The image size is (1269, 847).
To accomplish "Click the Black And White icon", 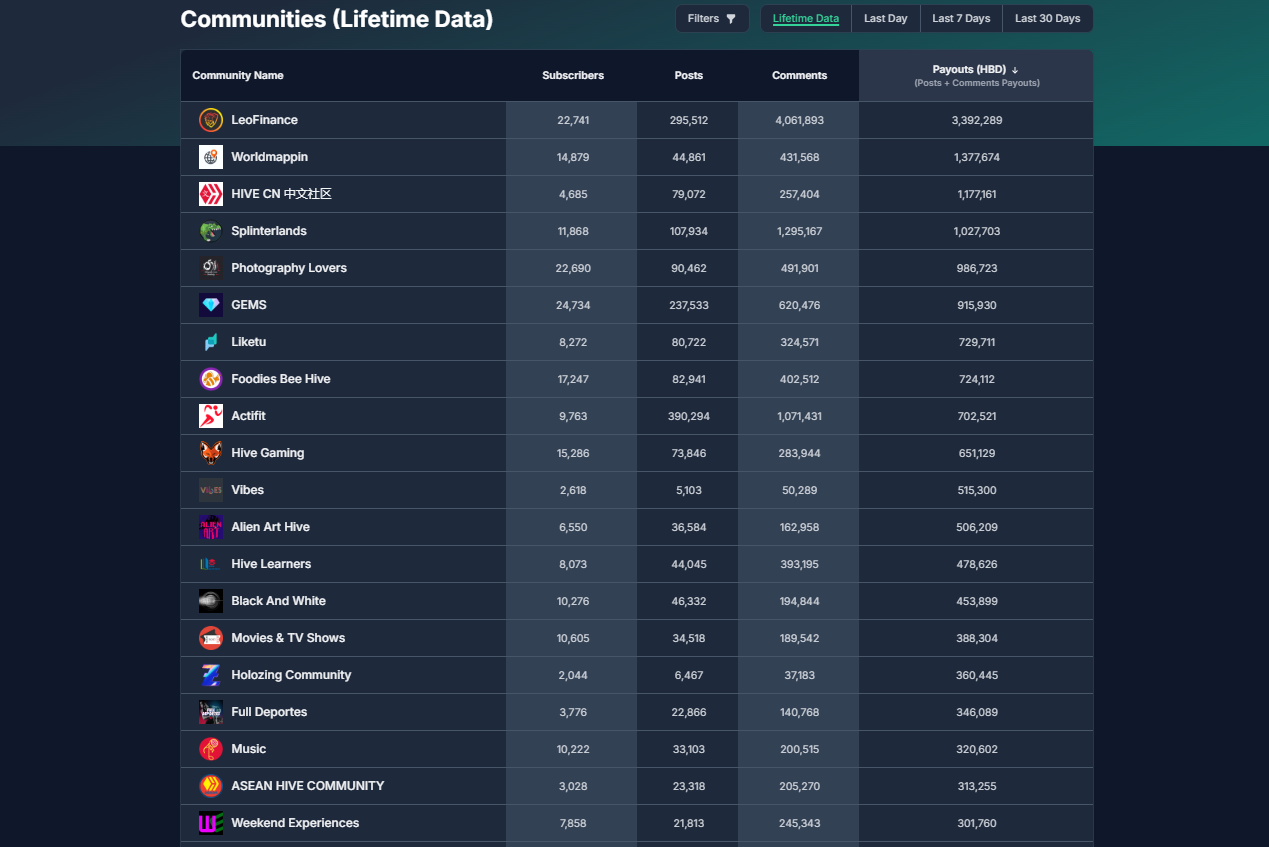I will pyautogui.click(x=211, y=601).
